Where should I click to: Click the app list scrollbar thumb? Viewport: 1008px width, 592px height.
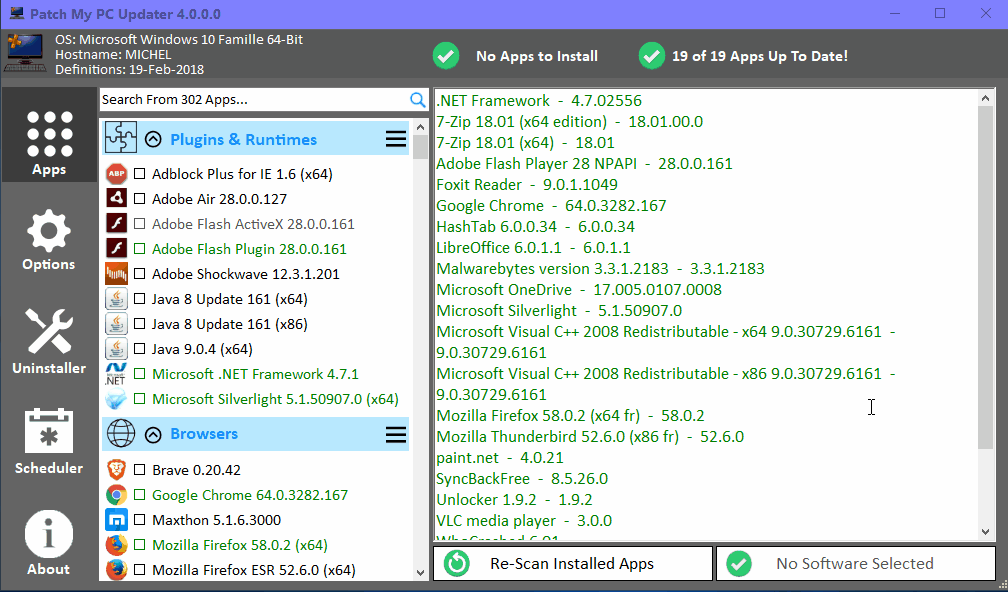(420, 147)
